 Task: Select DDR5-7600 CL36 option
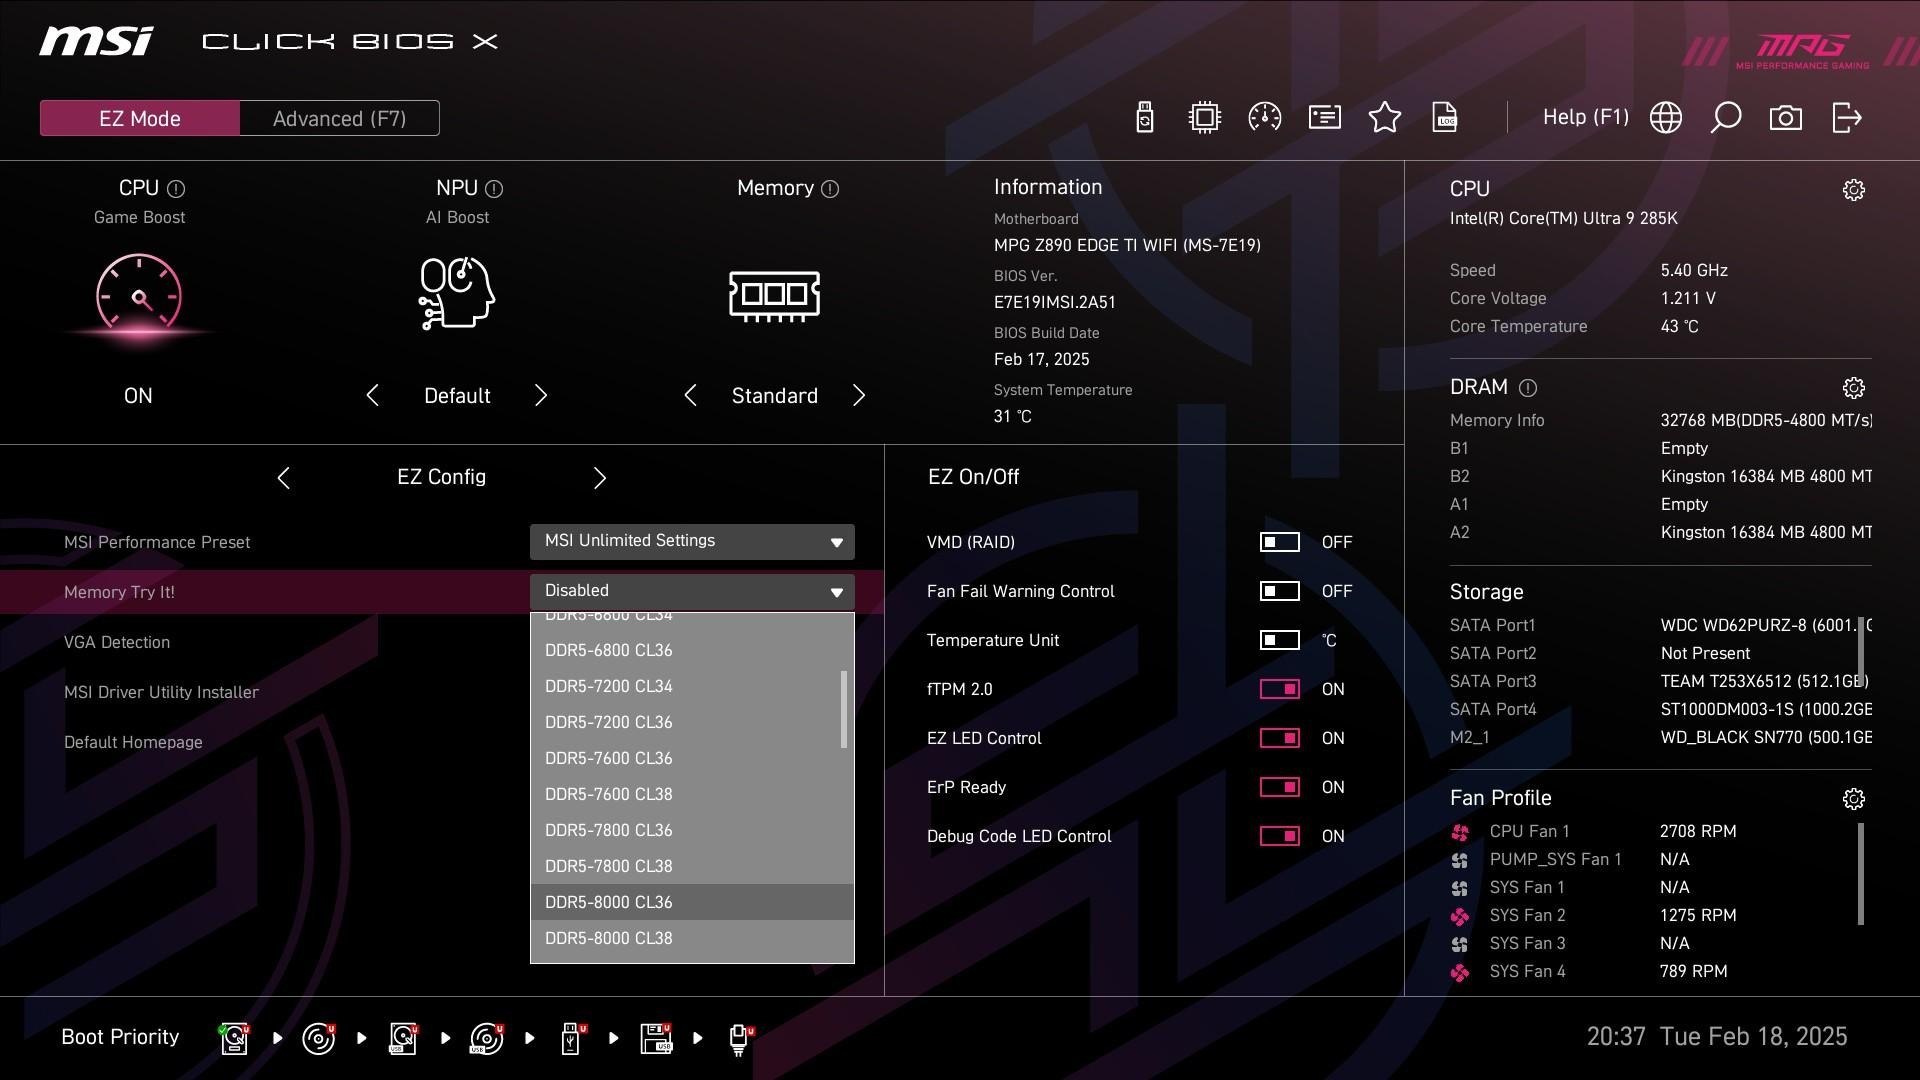coord(692,758)
